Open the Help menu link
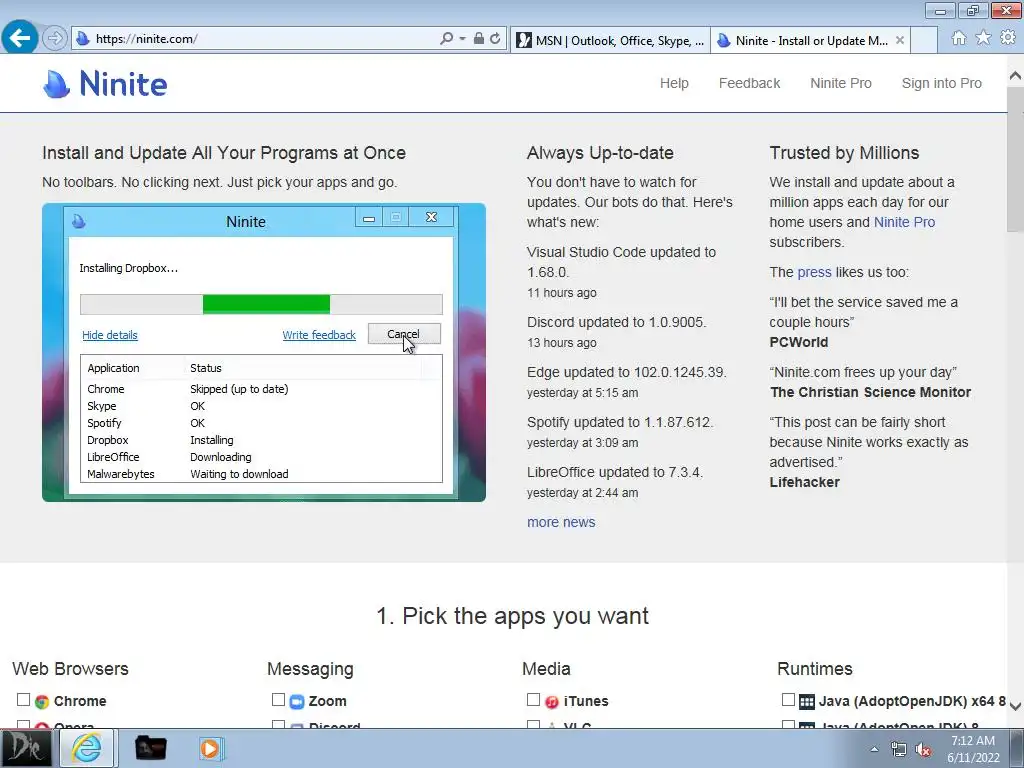The image size is (1024, 768). click(674, 83)
